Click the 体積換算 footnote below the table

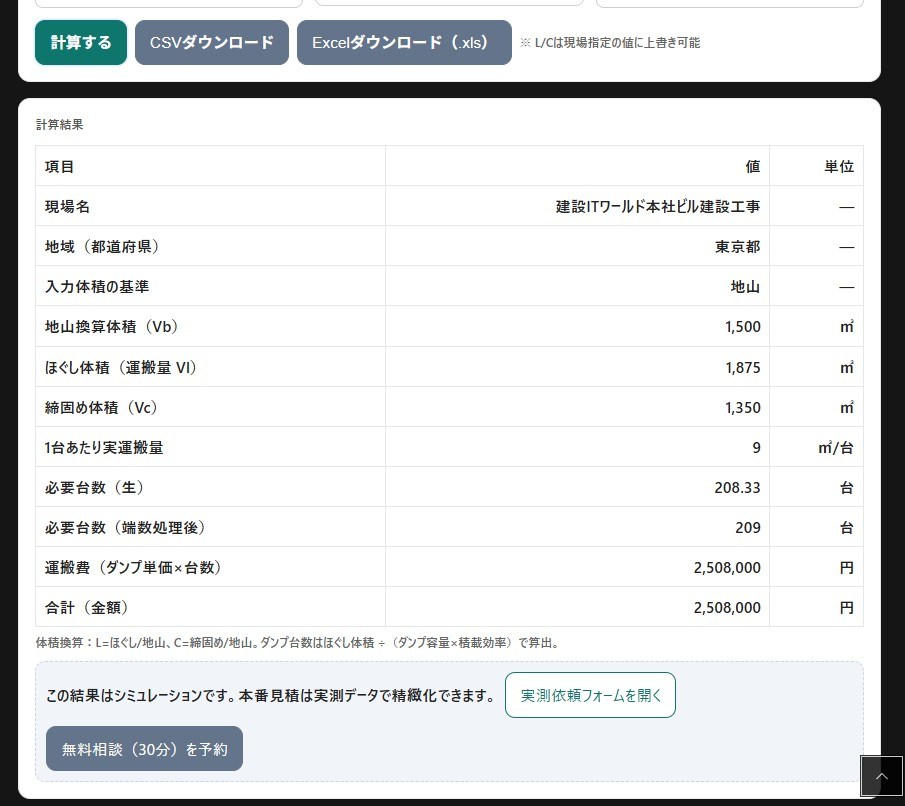[297, 643]
